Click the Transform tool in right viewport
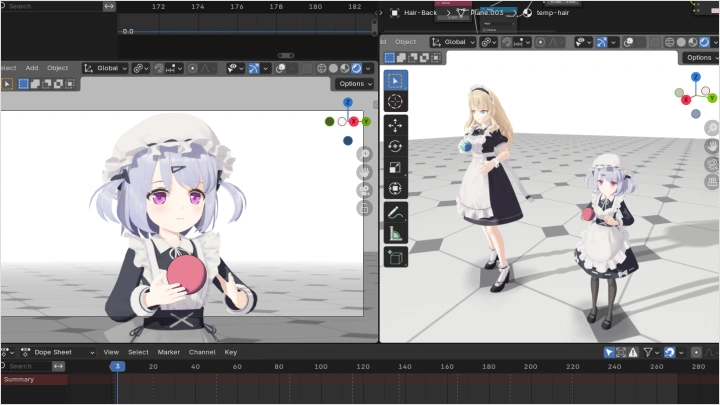Viewport: 720px width, 405px height. (x=395, y=188)
